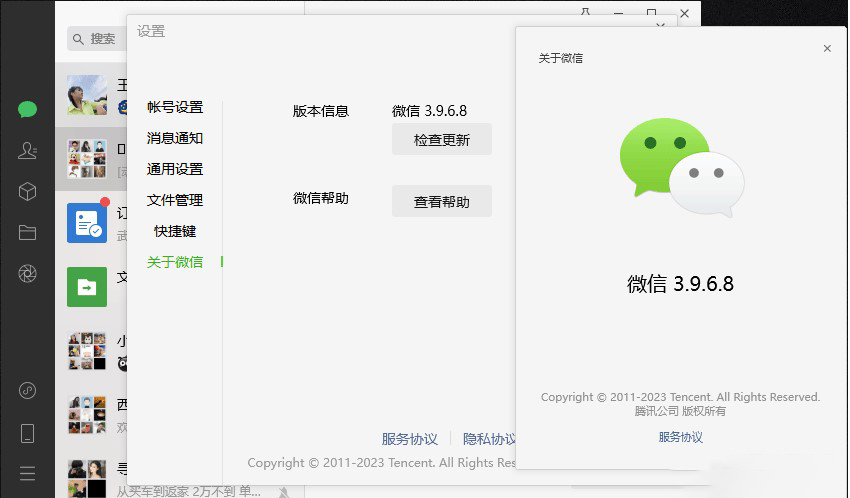Select the second group chat avatar
This screenshot has width=850, height=498.
pos(87,159)
